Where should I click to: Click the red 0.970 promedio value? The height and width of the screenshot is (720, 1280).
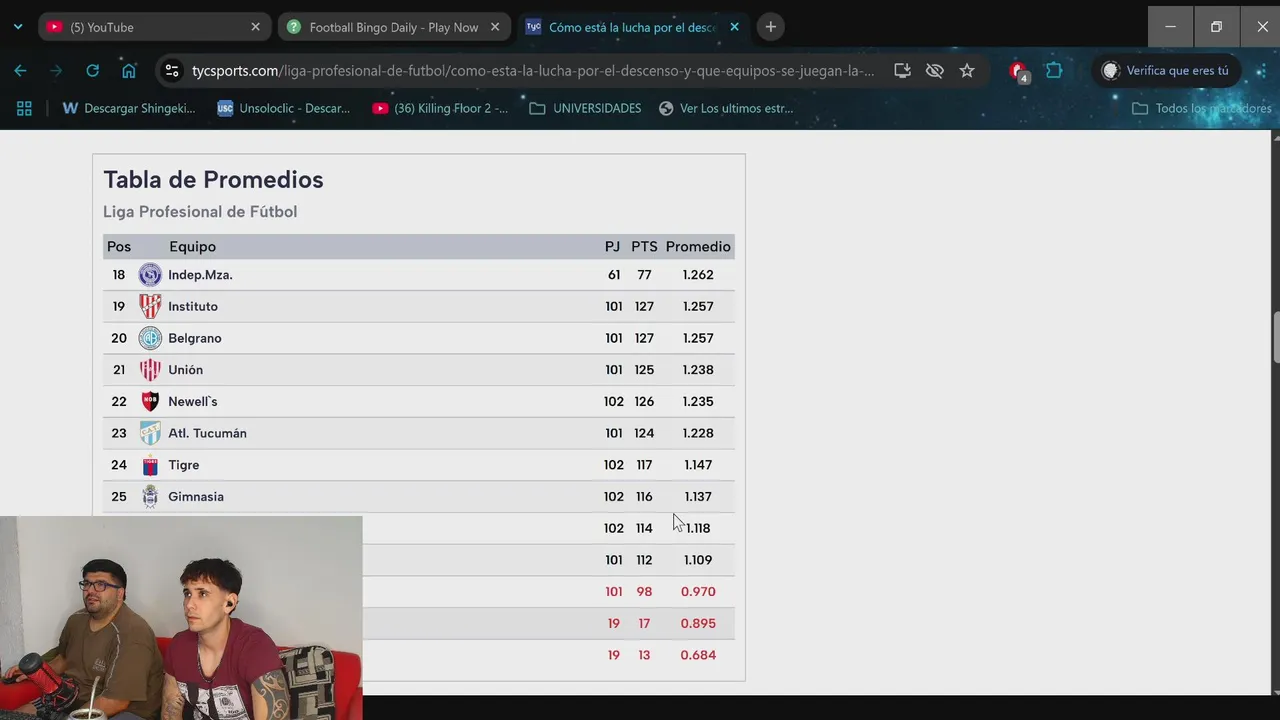698,591
